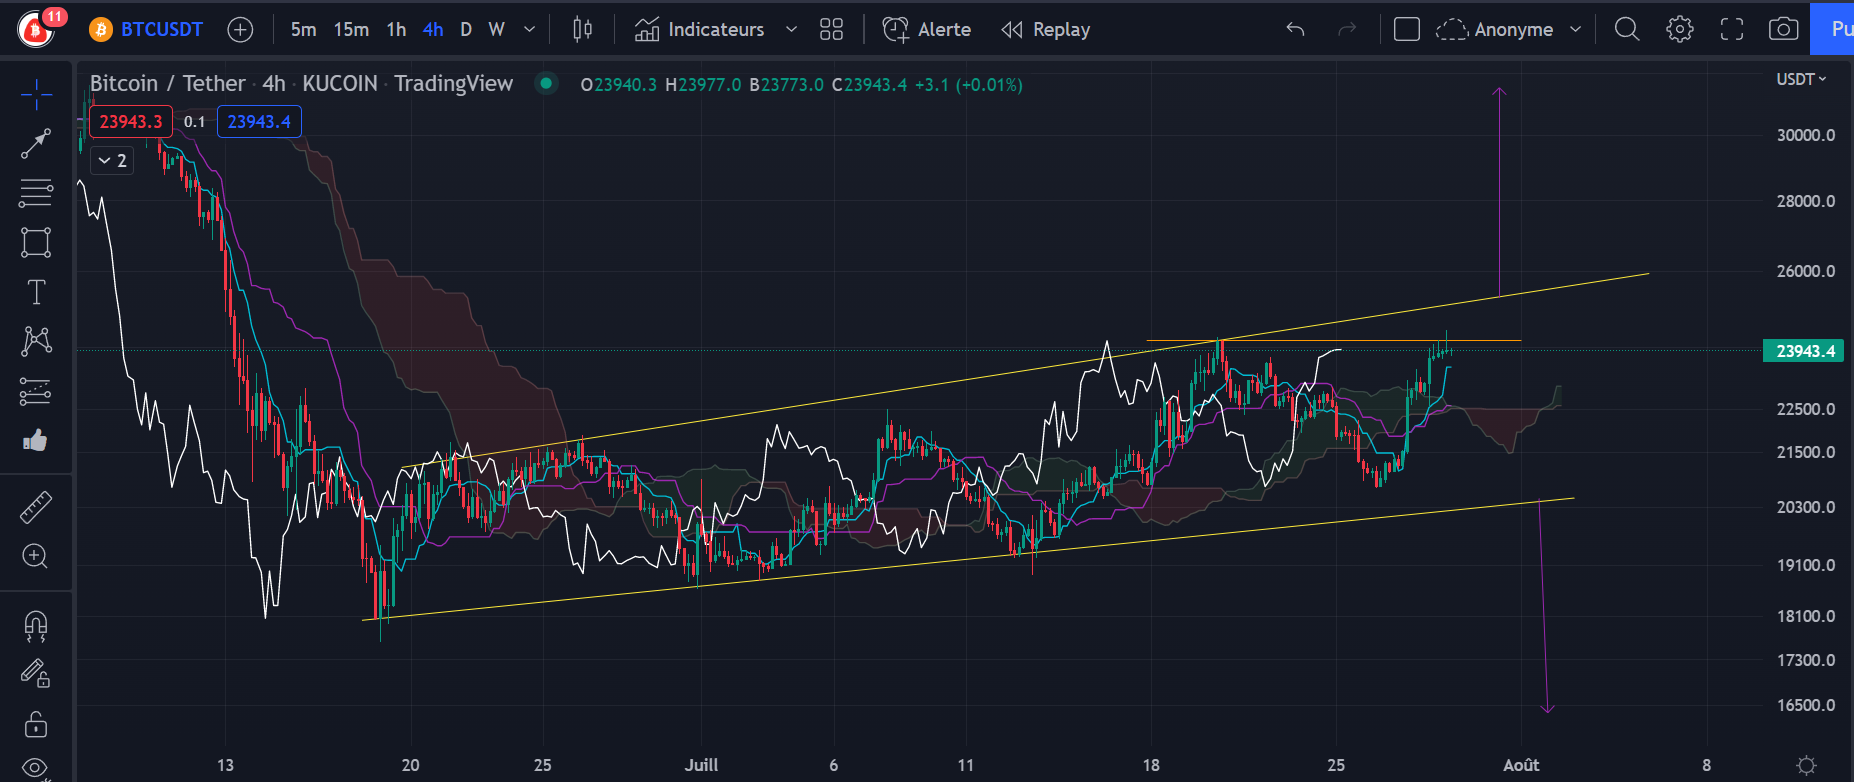Take a chart snapshot with camera icon
This screenshot has height=782, width=1854.
pyautogui.click(x=1783, y=30)
